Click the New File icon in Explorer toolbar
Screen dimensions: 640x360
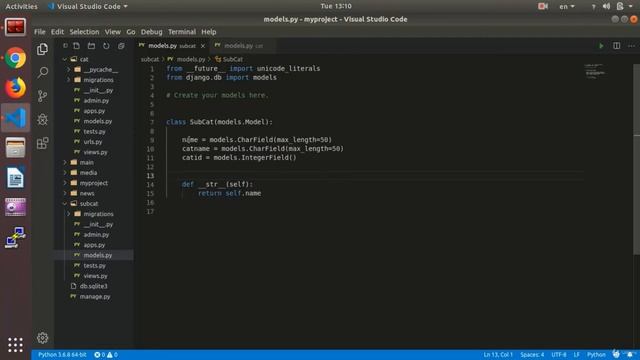click(76, 46)
